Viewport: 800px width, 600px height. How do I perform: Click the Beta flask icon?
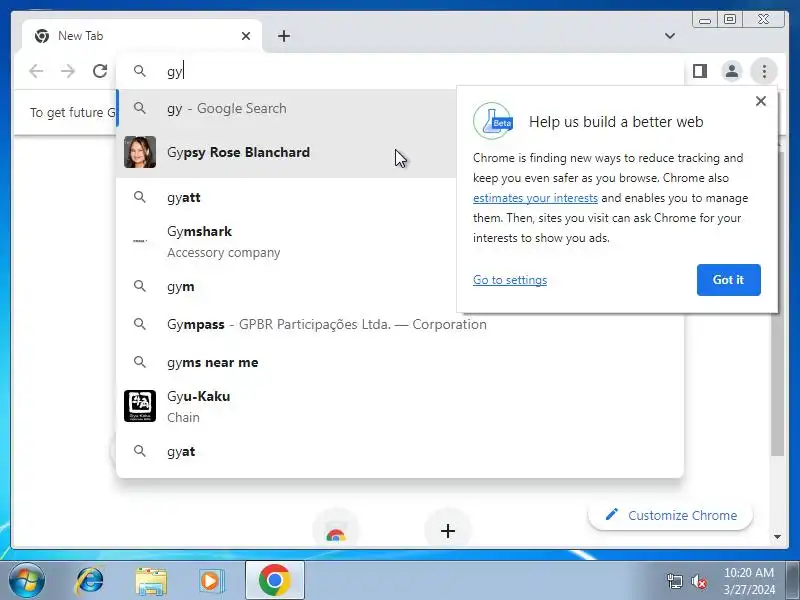[492, 121]
